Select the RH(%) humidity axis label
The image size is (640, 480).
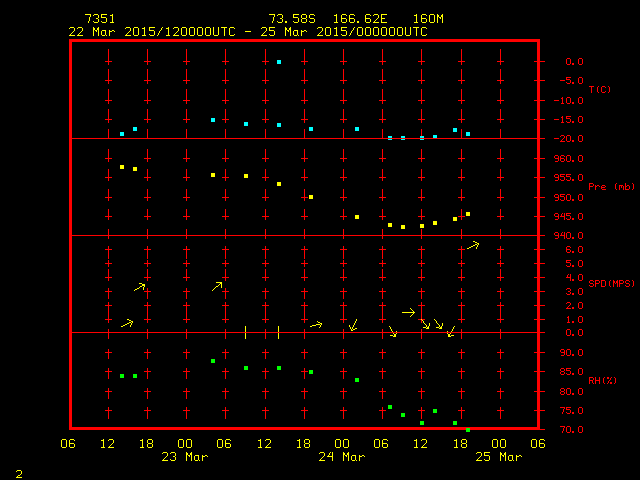coord(599,381)
